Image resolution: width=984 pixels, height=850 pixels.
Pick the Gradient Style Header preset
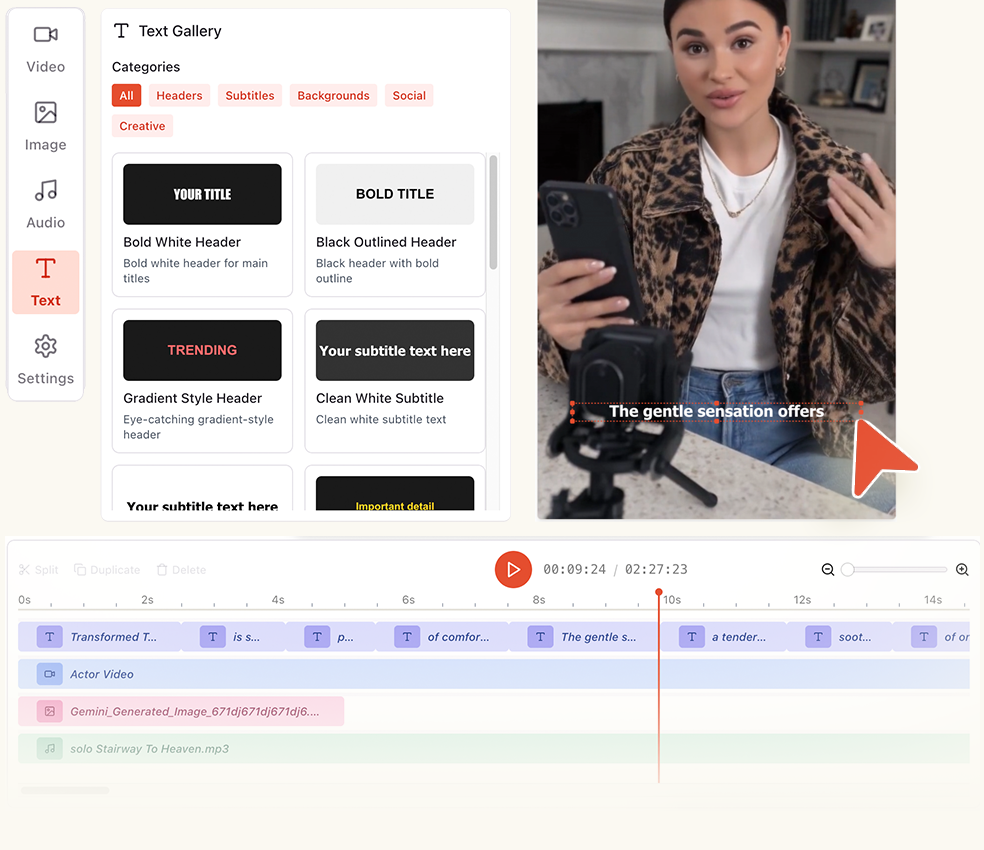point(202,380)
